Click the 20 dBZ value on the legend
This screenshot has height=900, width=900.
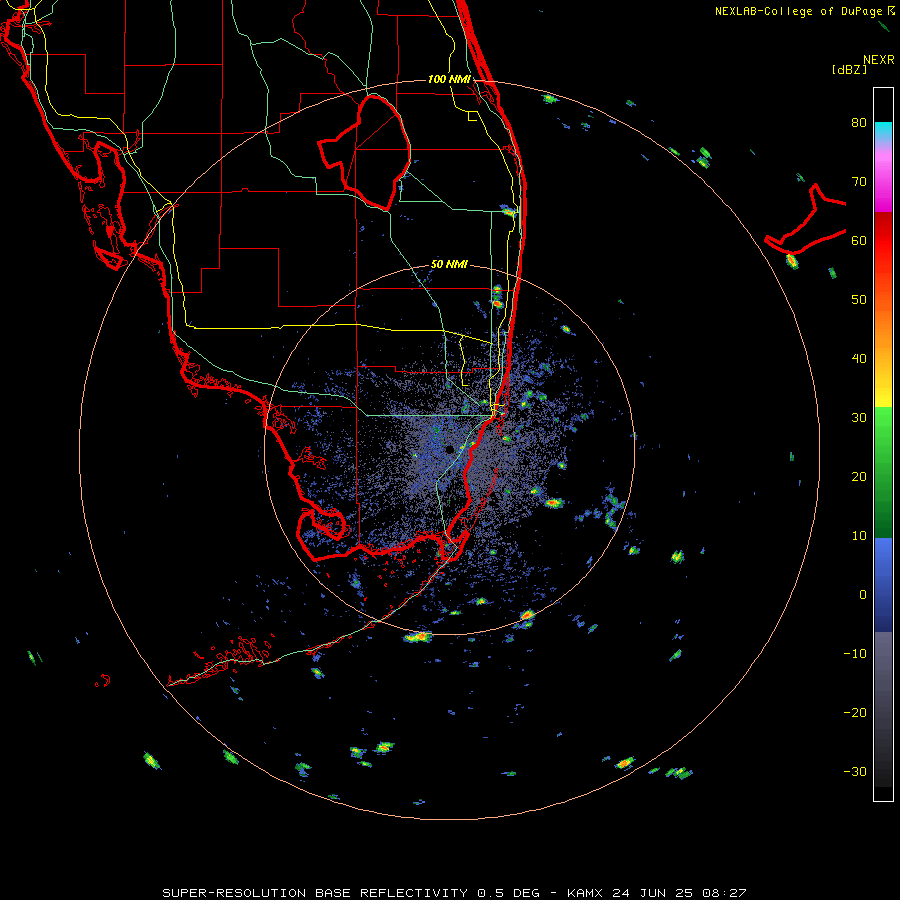tap(859, 476)
